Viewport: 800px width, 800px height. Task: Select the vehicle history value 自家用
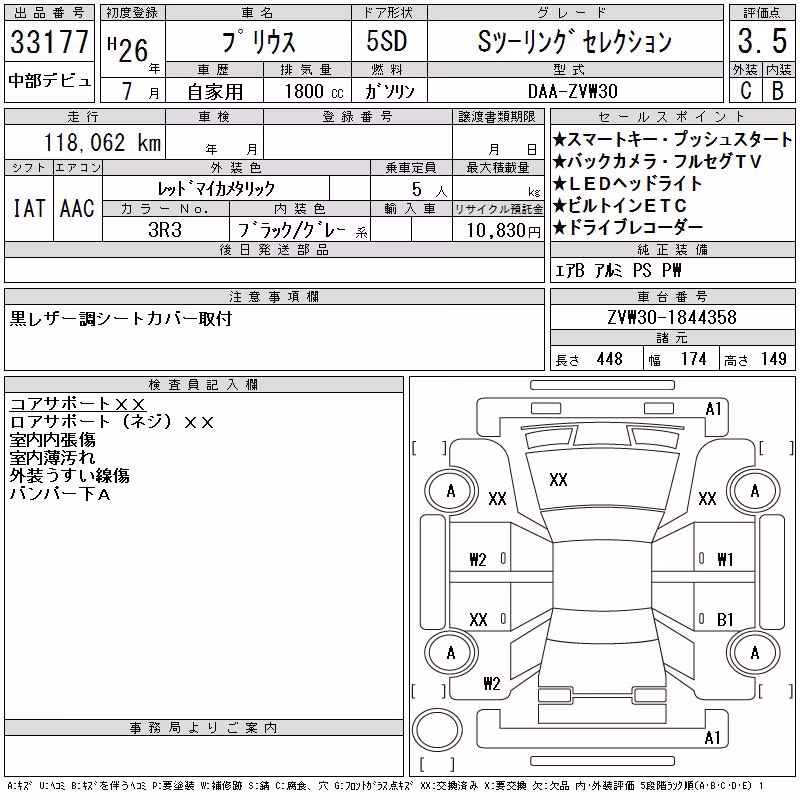215,92
